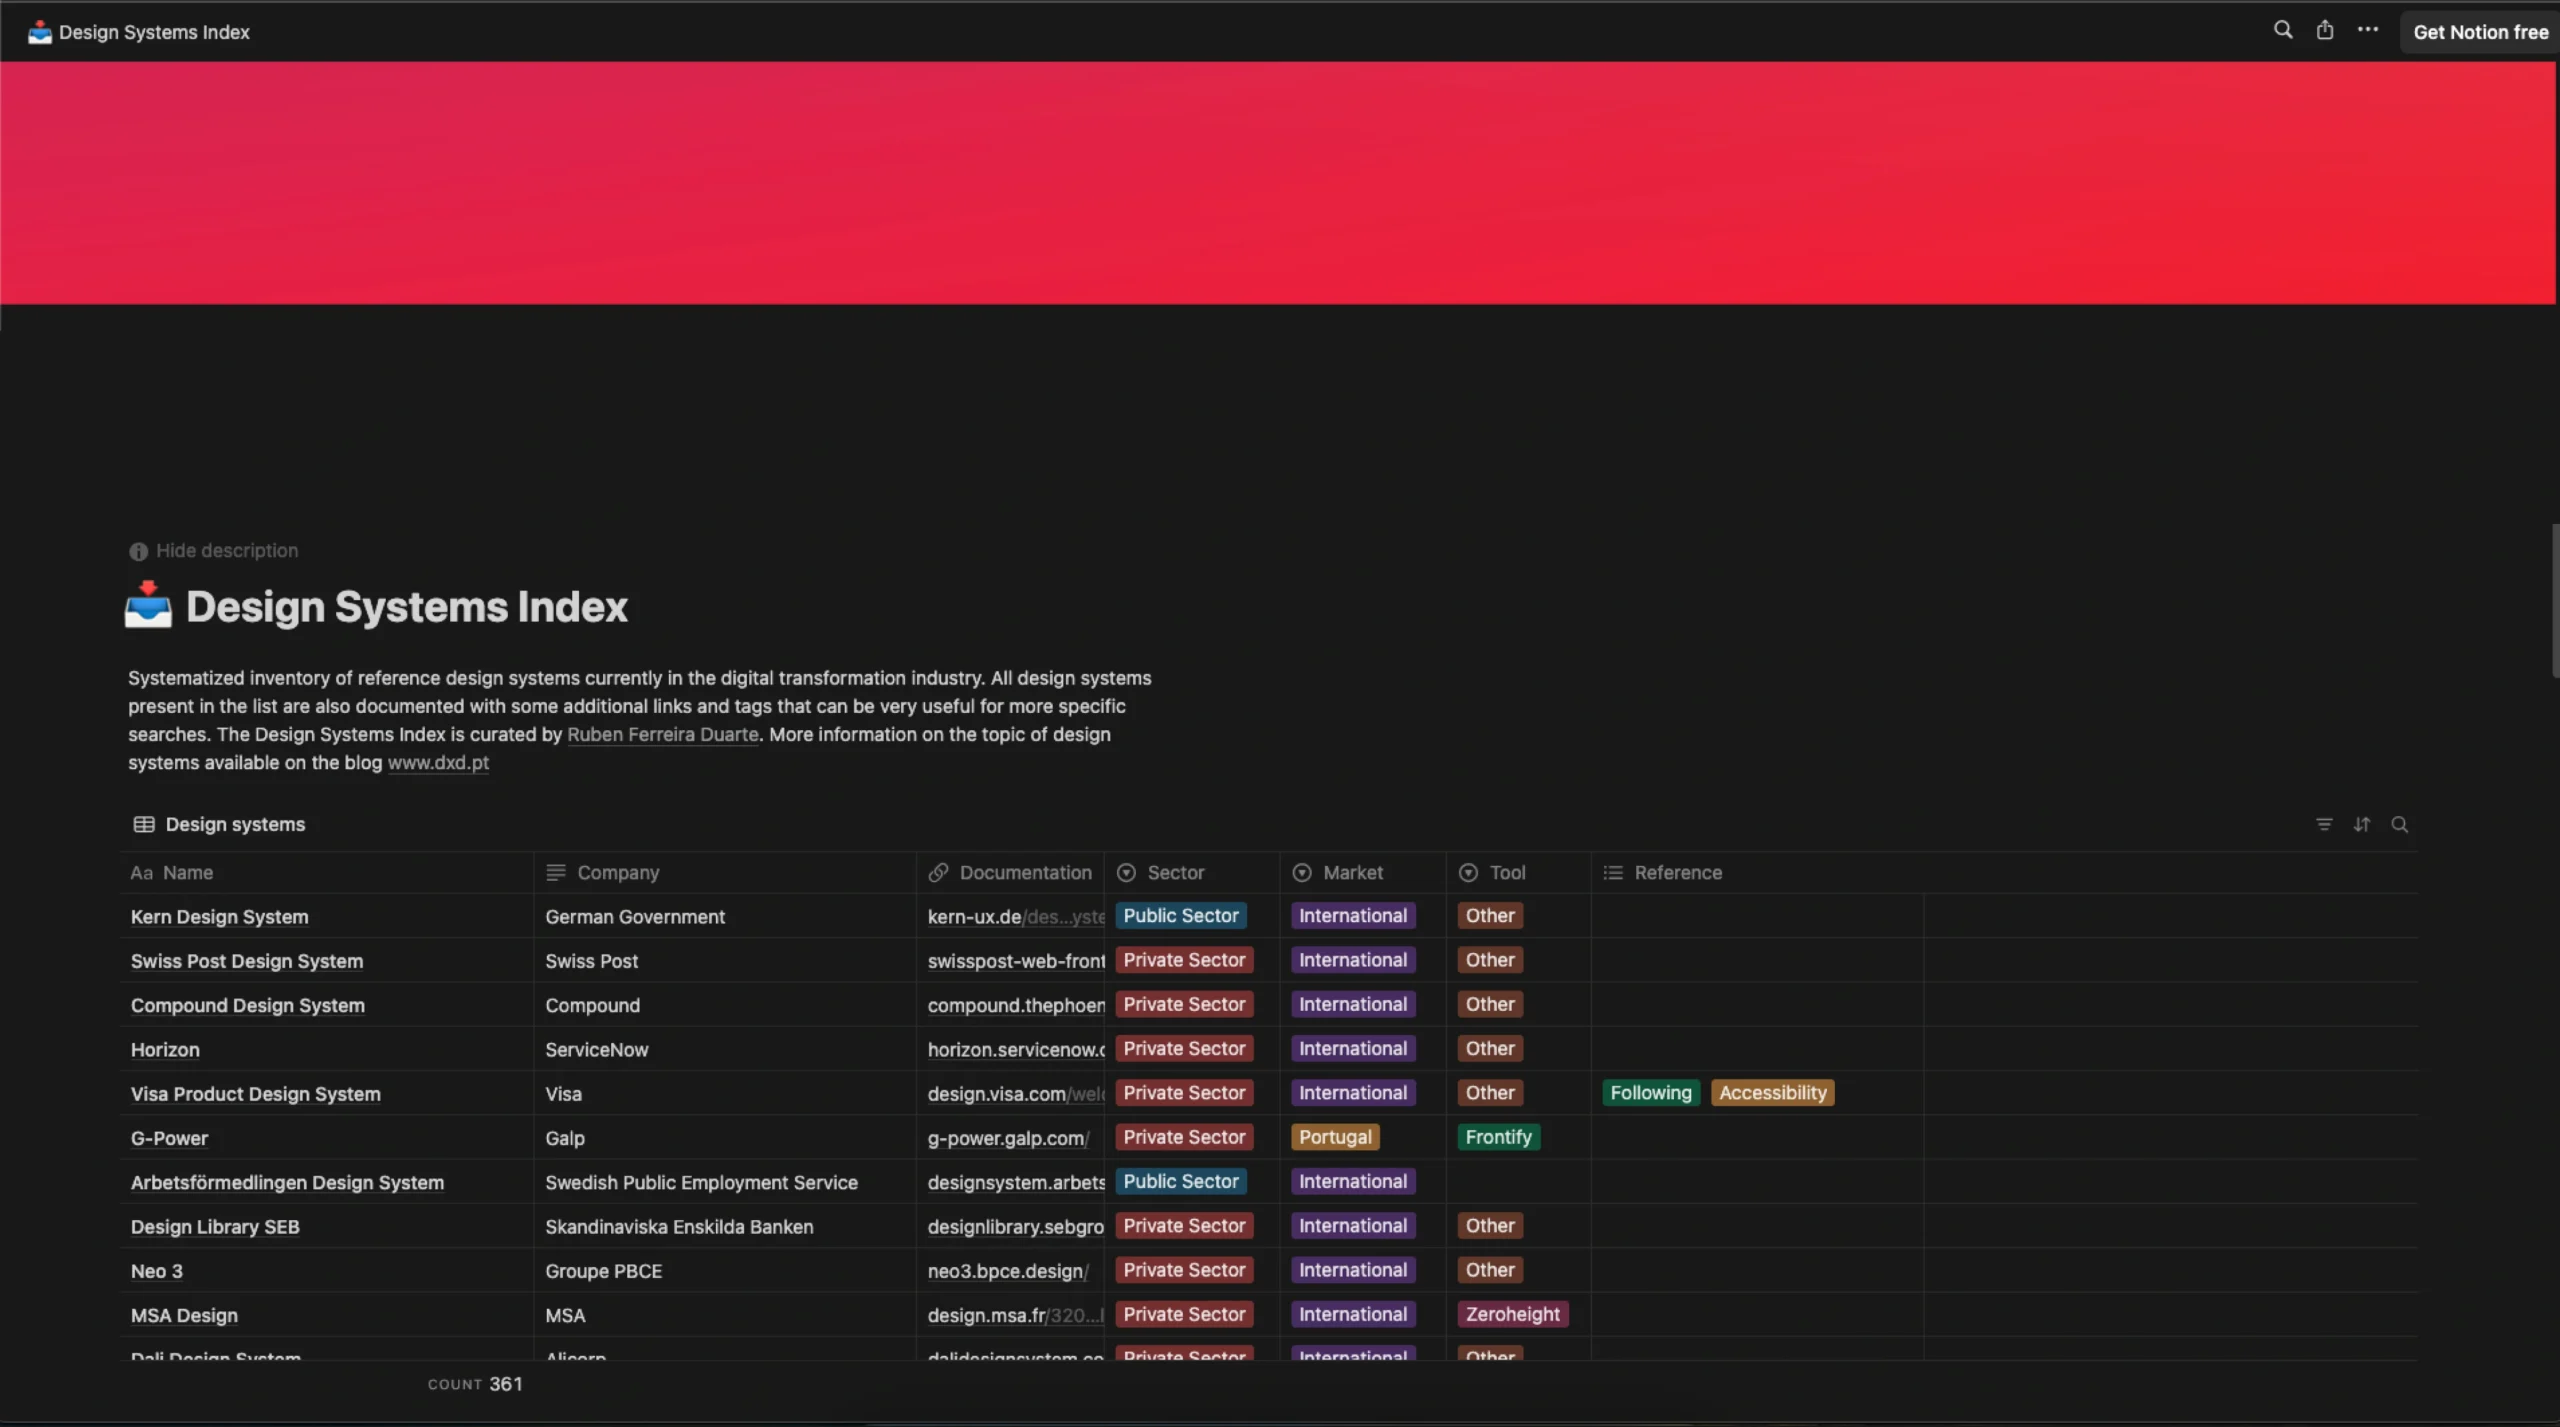Click Following reference tag
The image size is (2560, 1427).
1650,1093
